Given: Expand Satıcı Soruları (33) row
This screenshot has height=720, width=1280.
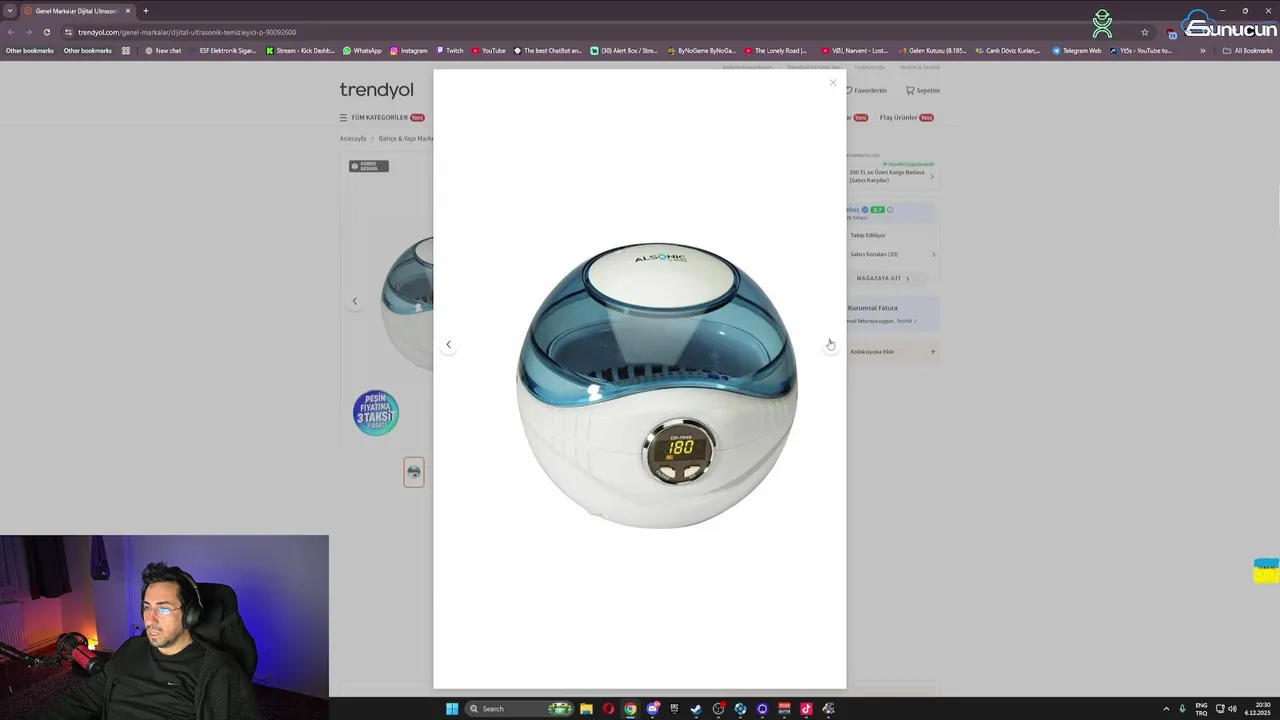Looking at the screenshot, I should [x=892, y=254].
